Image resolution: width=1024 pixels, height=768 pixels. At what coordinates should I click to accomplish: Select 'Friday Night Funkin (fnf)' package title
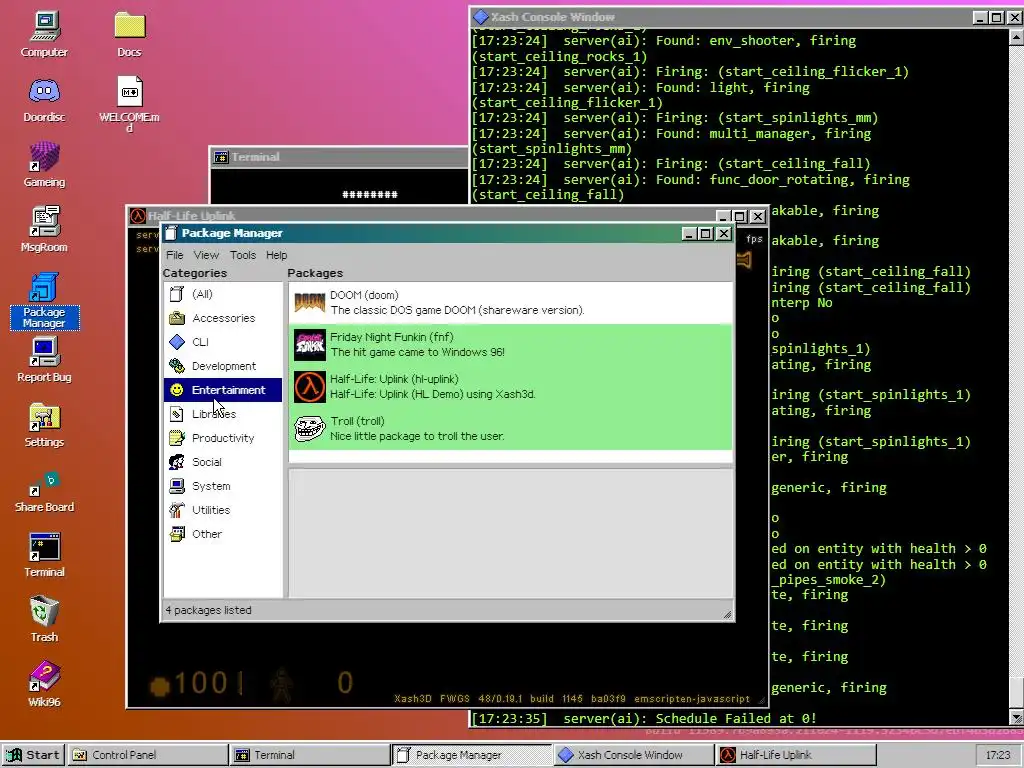391,337
